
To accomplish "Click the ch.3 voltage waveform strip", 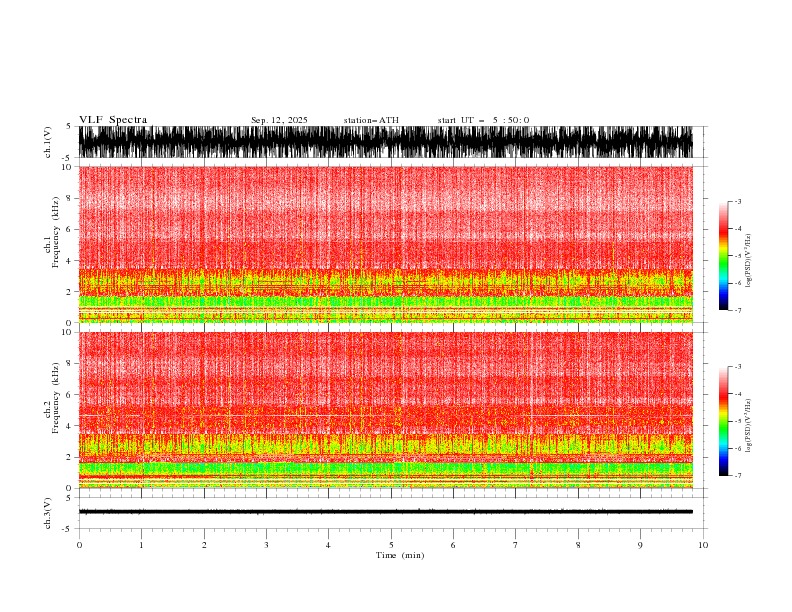I will point(386,512).
